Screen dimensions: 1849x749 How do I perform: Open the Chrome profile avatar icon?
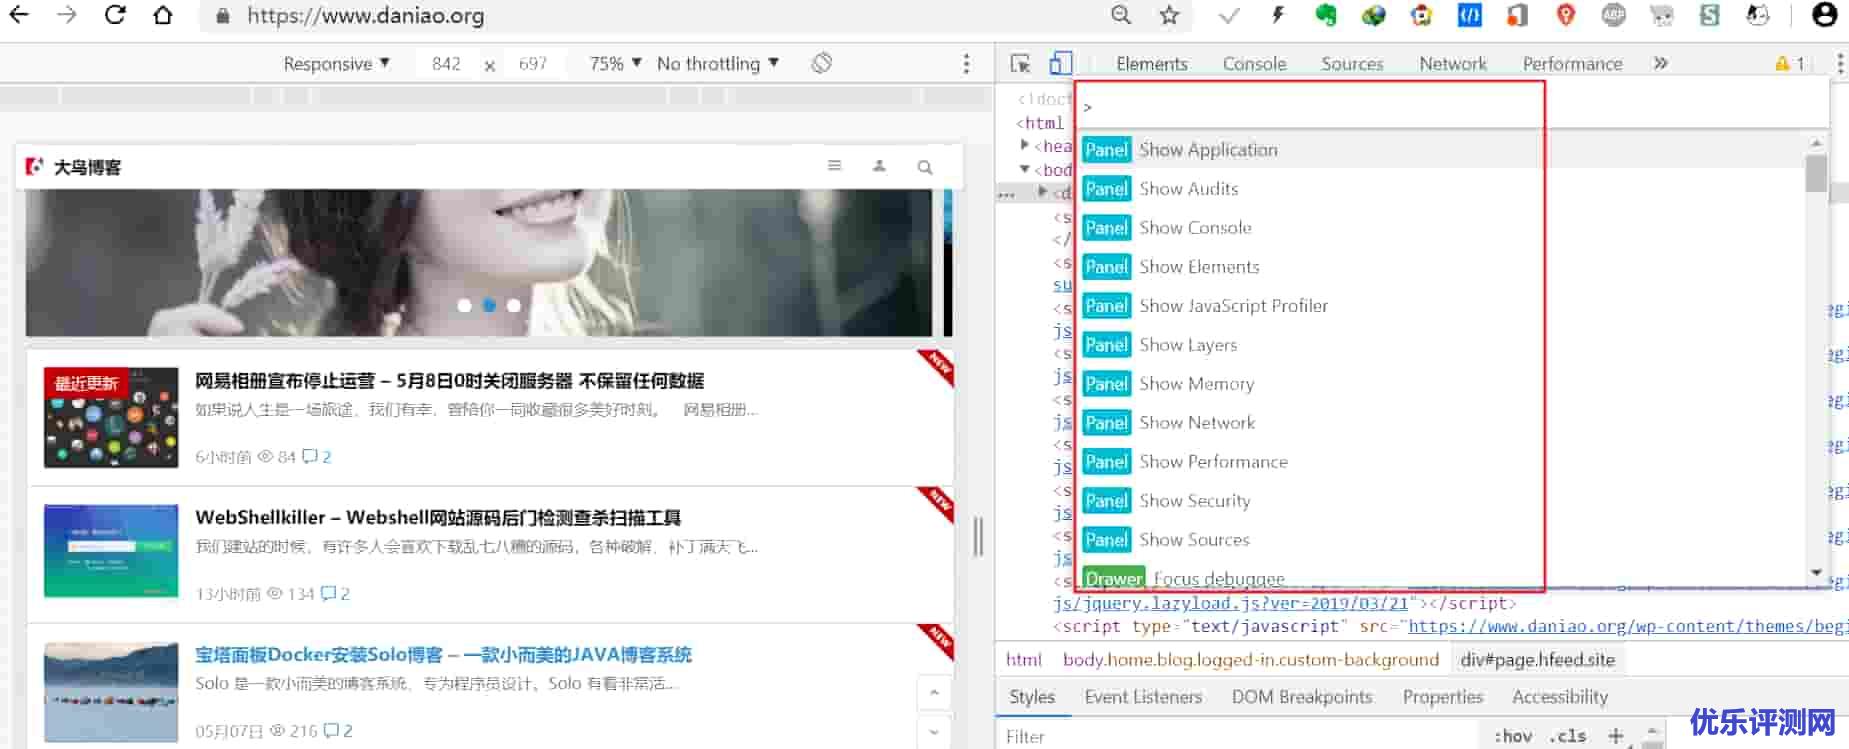pos(1825,15)
